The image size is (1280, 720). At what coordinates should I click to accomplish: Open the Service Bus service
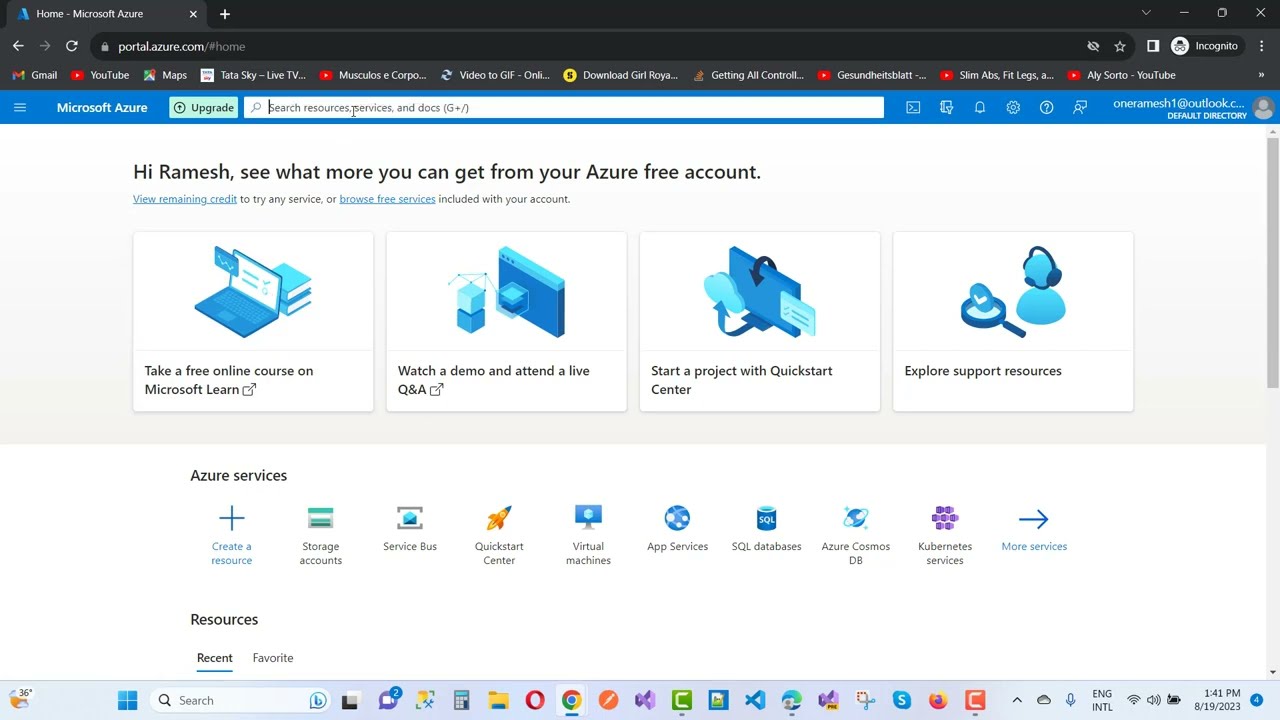click(x=410, y=528)
